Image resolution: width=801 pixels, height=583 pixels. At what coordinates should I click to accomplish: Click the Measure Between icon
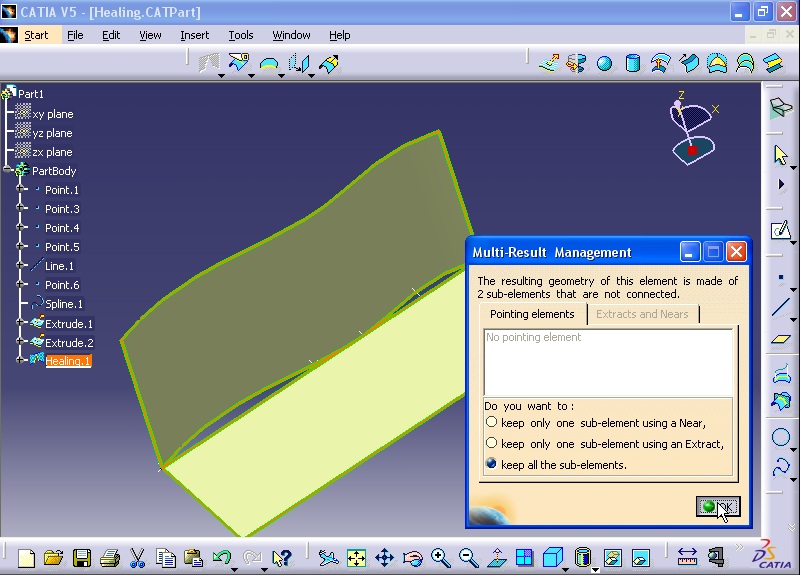687,557
